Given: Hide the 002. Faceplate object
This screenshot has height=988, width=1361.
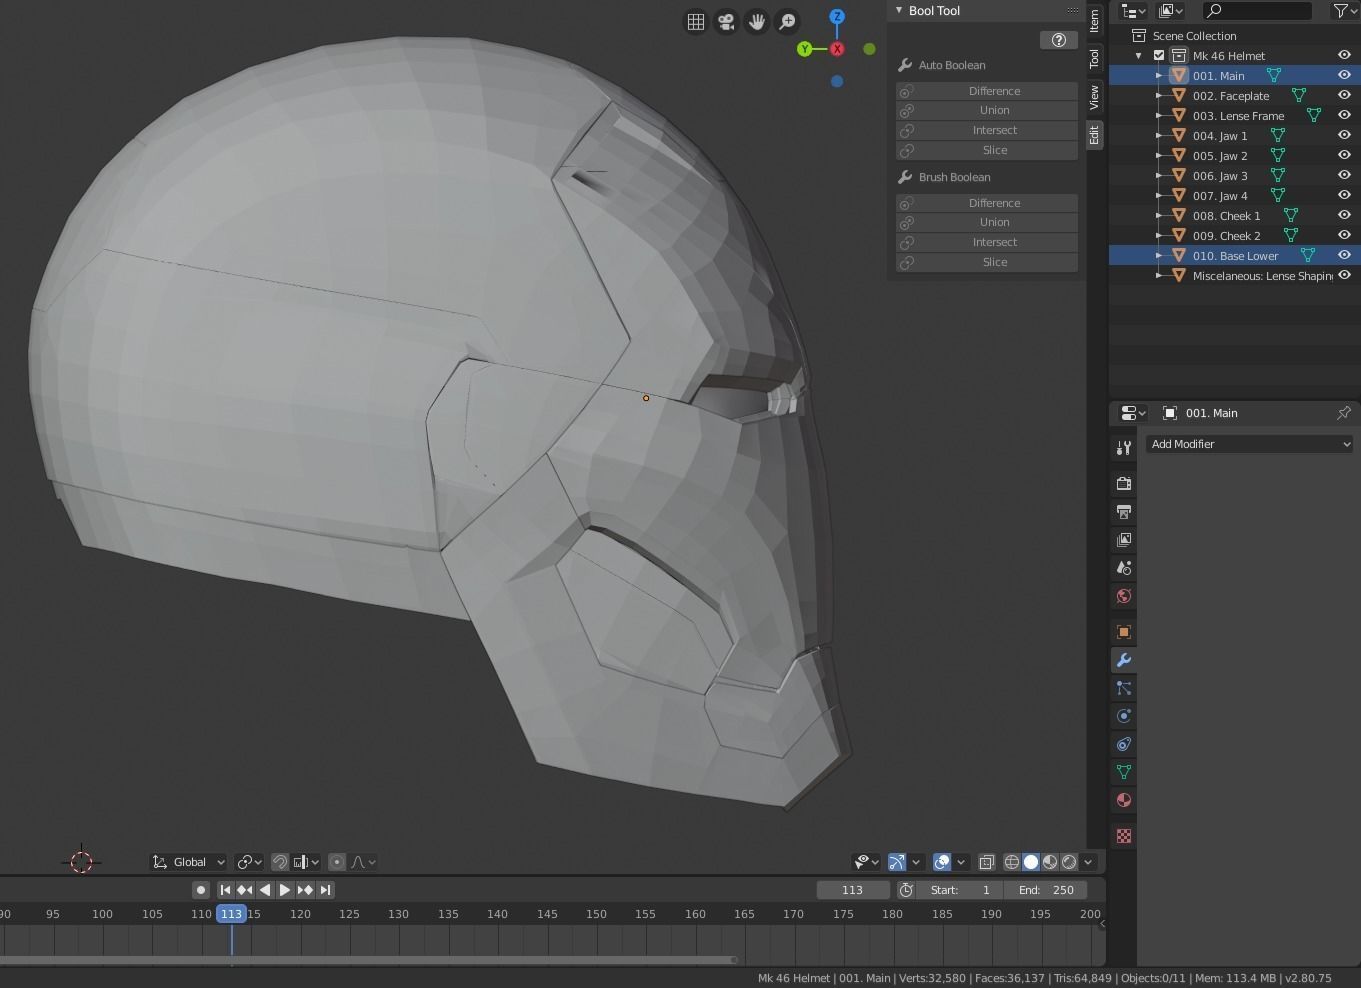Looking at the screenshot, I should coord(1344,95).
